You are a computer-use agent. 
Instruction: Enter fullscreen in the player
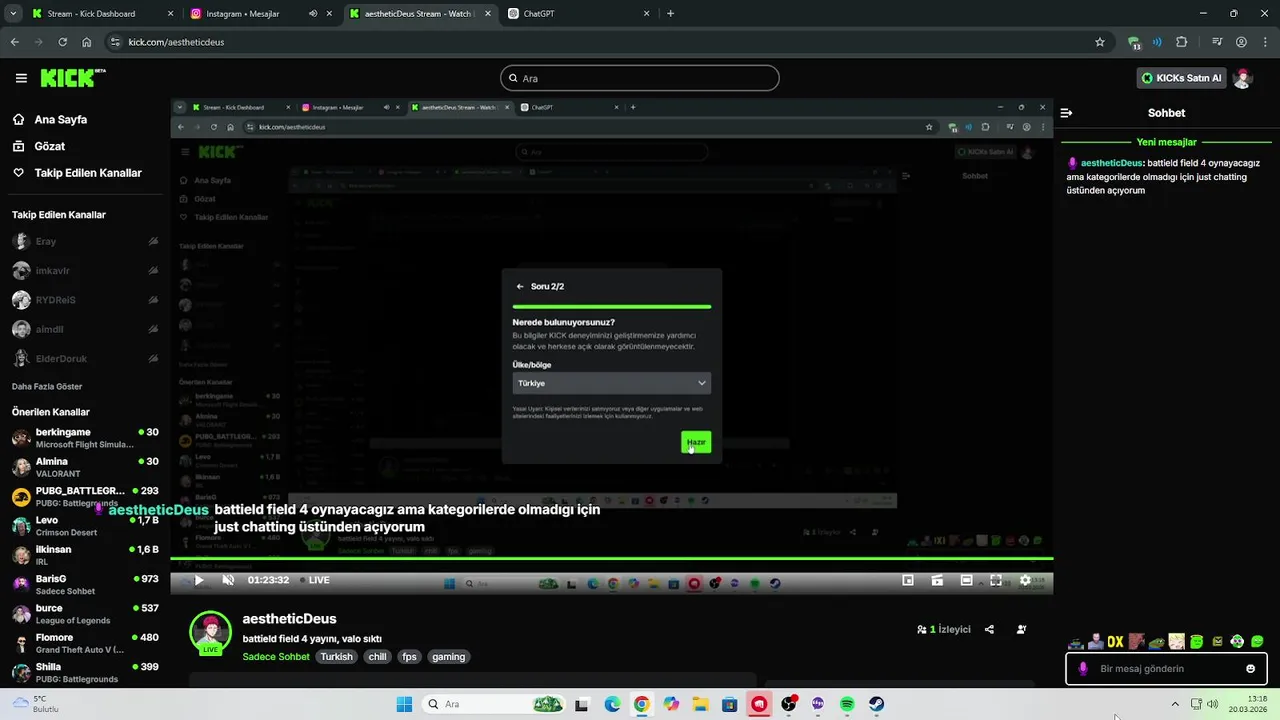coord(996,580)
